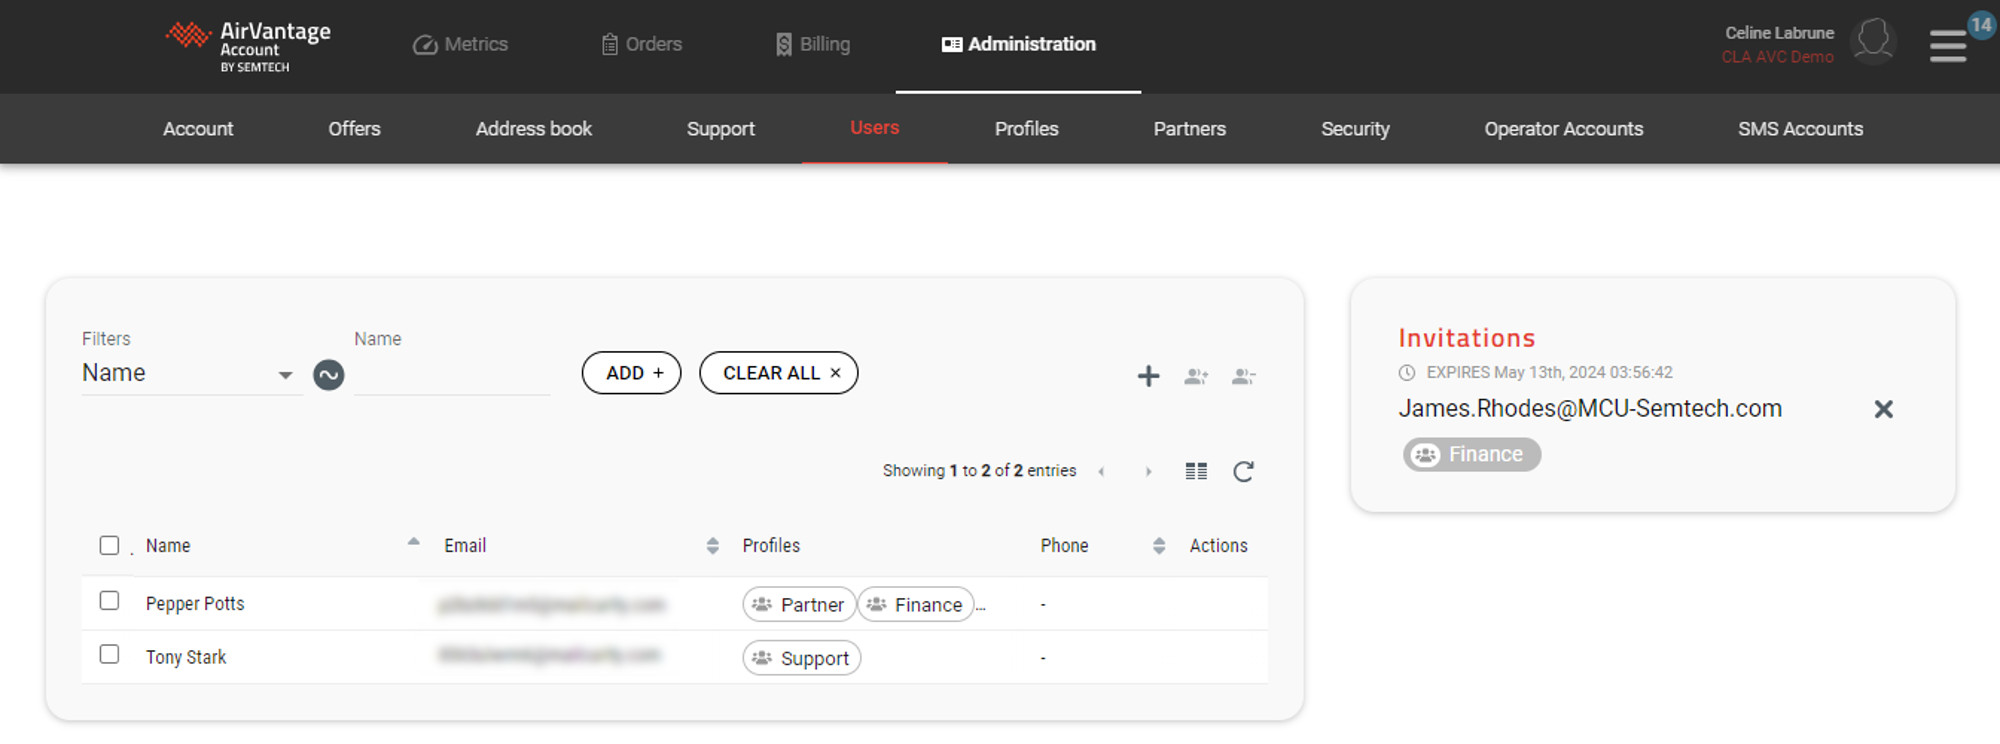Click the Name filter text field
The width and height of the screenshot is (2000, 744).
(451, 375)
